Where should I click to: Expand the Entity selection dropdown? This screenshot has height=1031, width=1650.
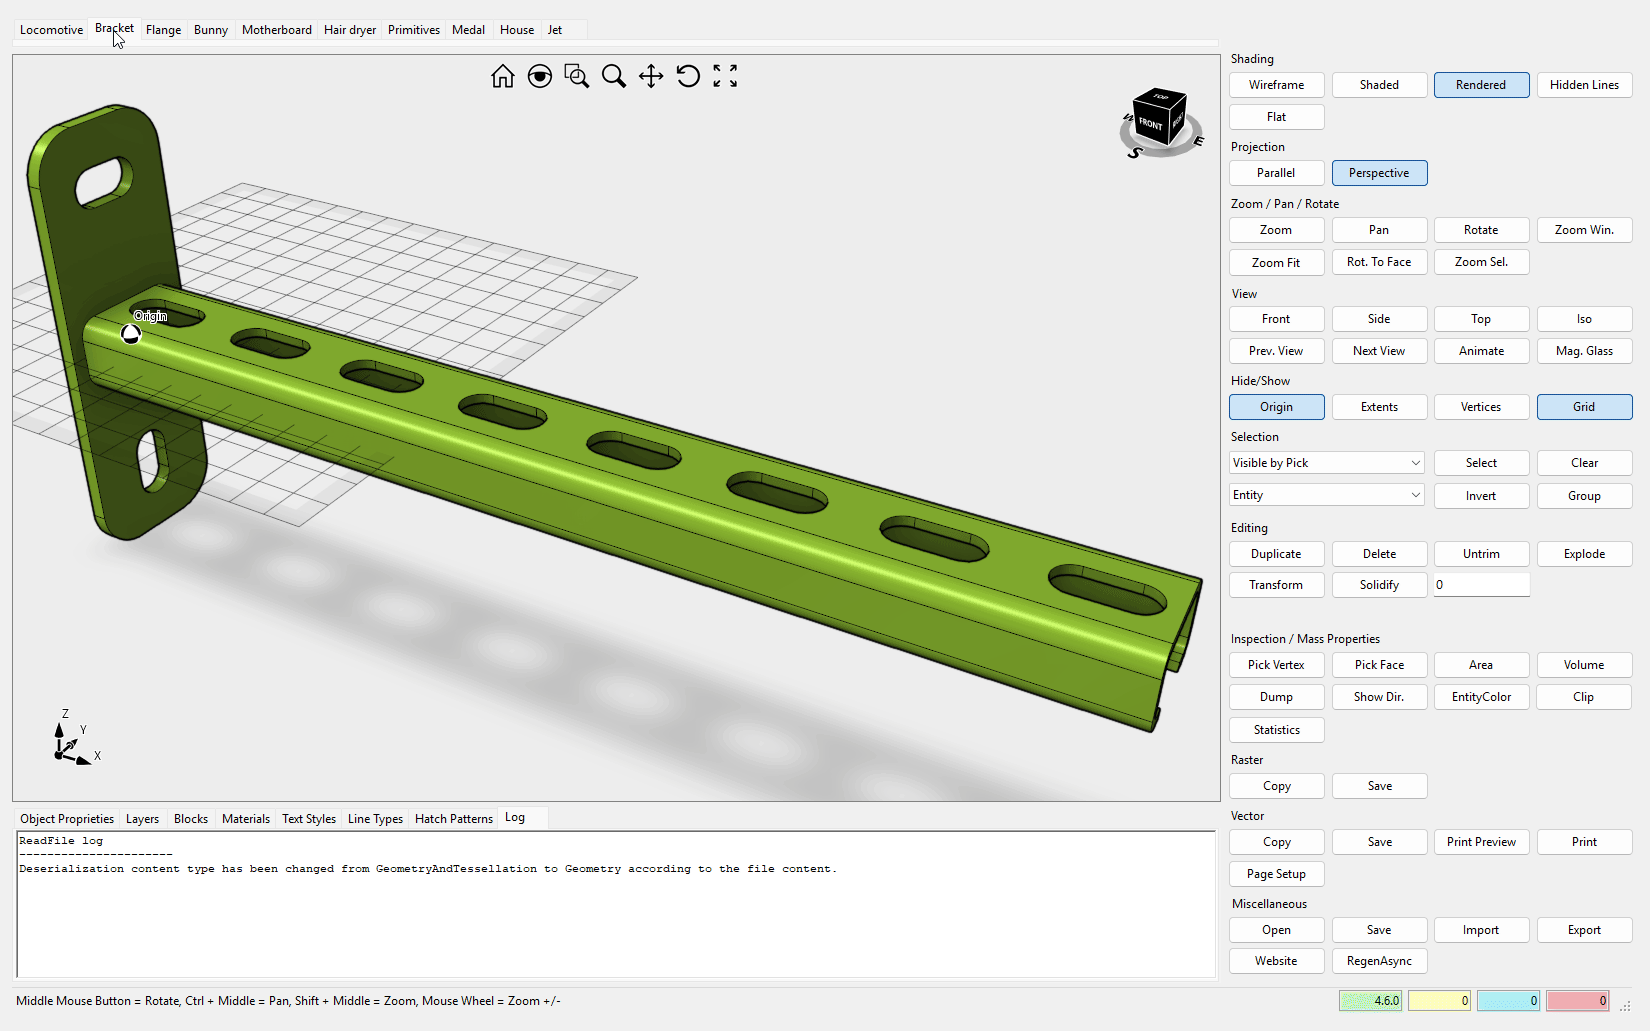point(1326,495)
